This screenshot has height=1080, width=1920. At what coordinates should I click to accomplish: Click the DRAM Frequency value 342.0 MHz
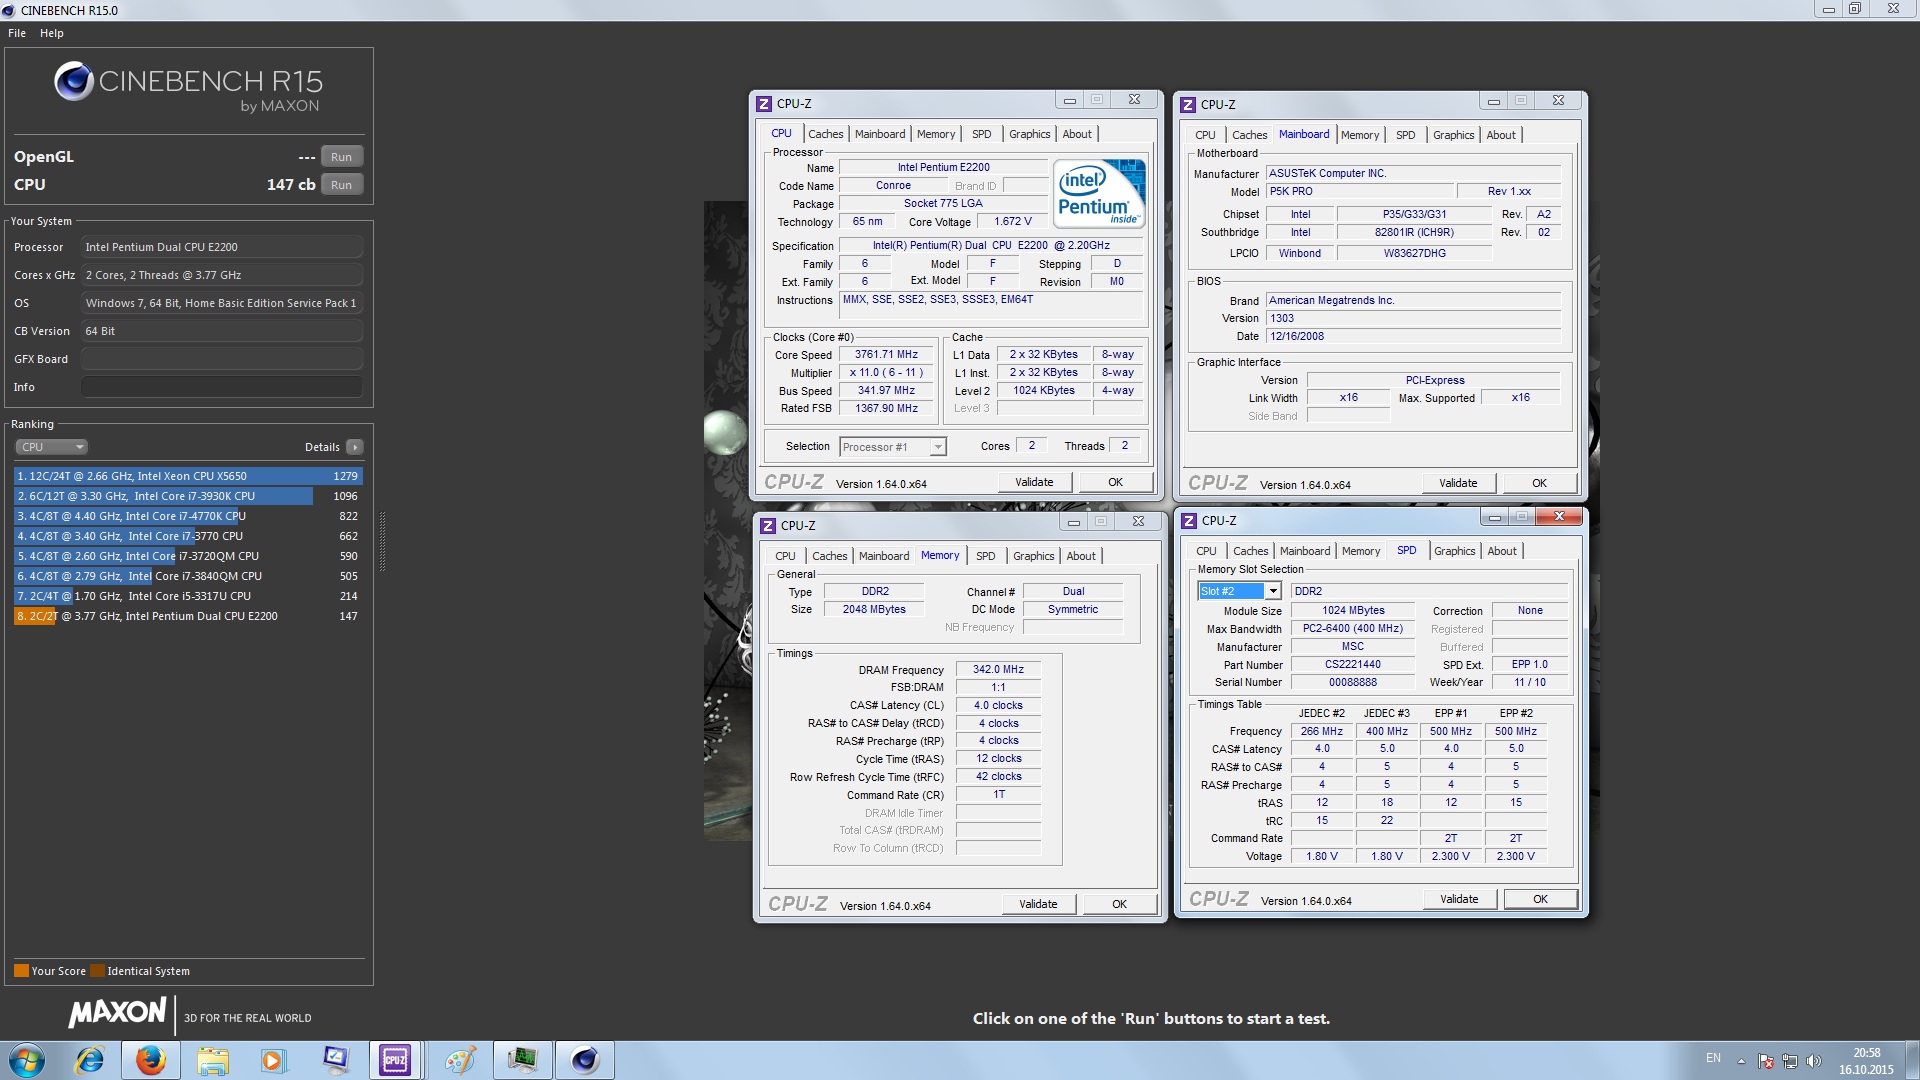tap(998, 670)
